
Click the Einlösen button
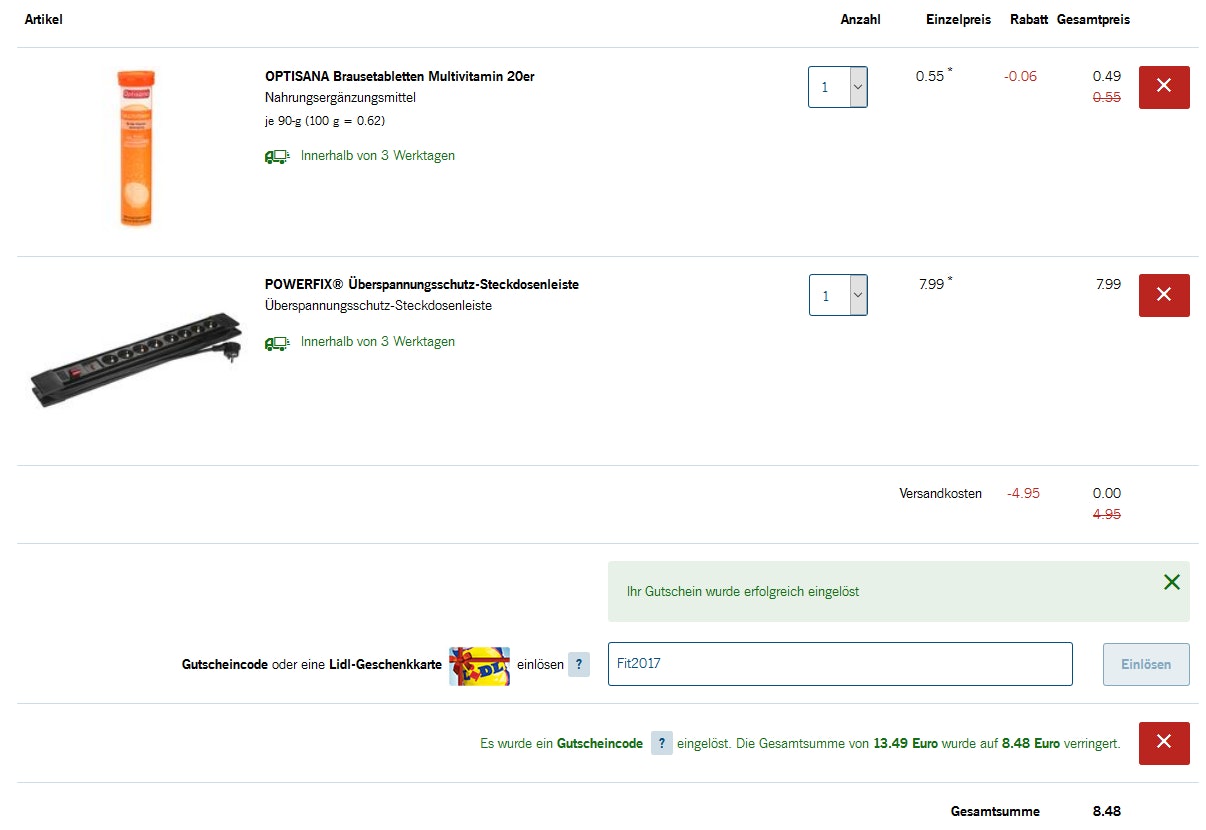tap(1145, 664)
